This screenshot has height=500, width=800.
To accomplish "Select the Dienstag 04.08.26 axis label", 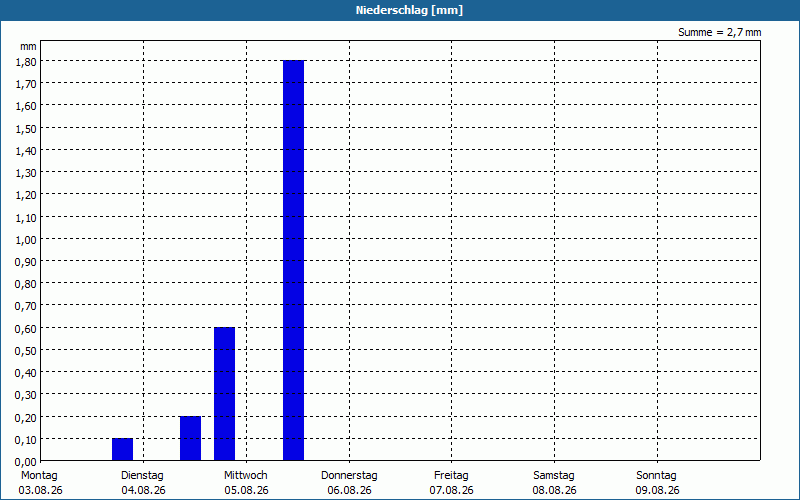I will 143,483.
